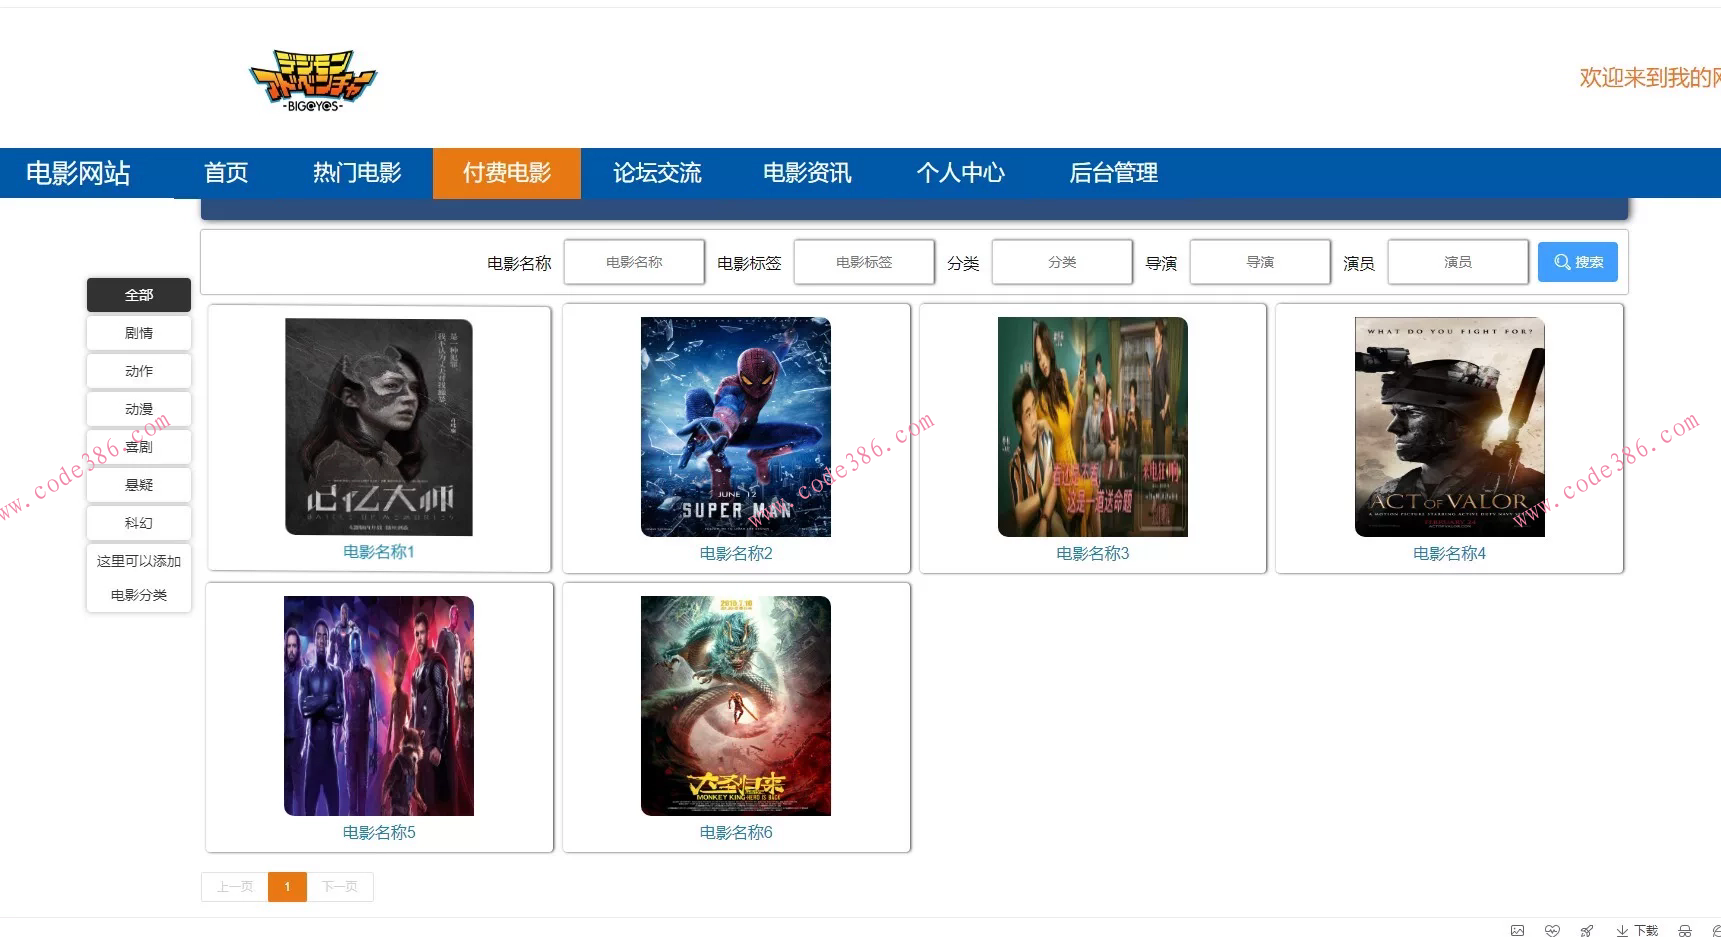Click the download 下载 icon in bottom toolbar
Image resolution: width=1721 pixels, height=937 pixels.
1631,930
